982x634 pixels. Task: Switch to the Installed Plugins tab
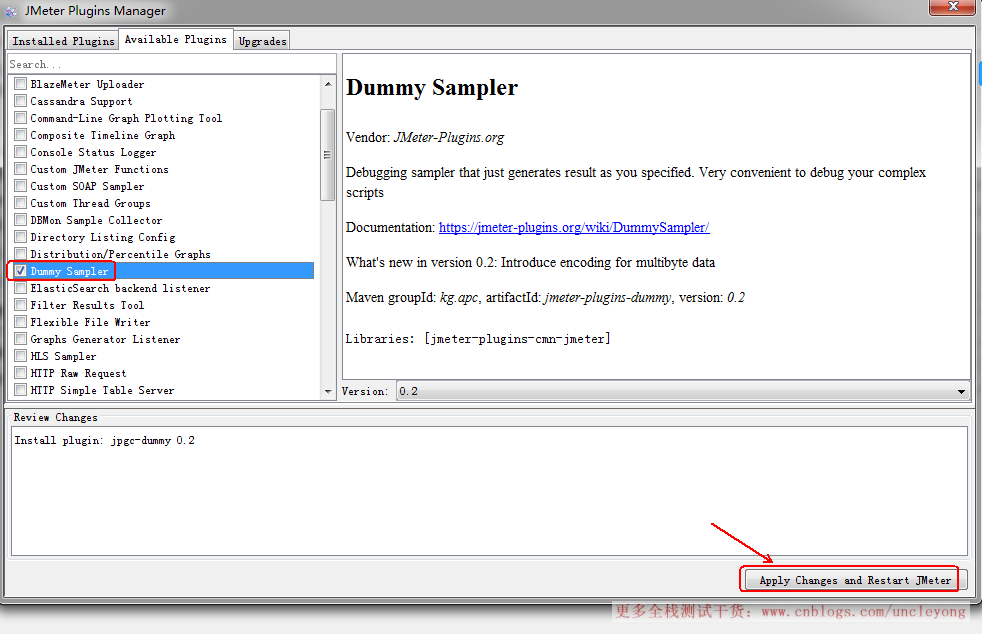(x=63, y=41)
